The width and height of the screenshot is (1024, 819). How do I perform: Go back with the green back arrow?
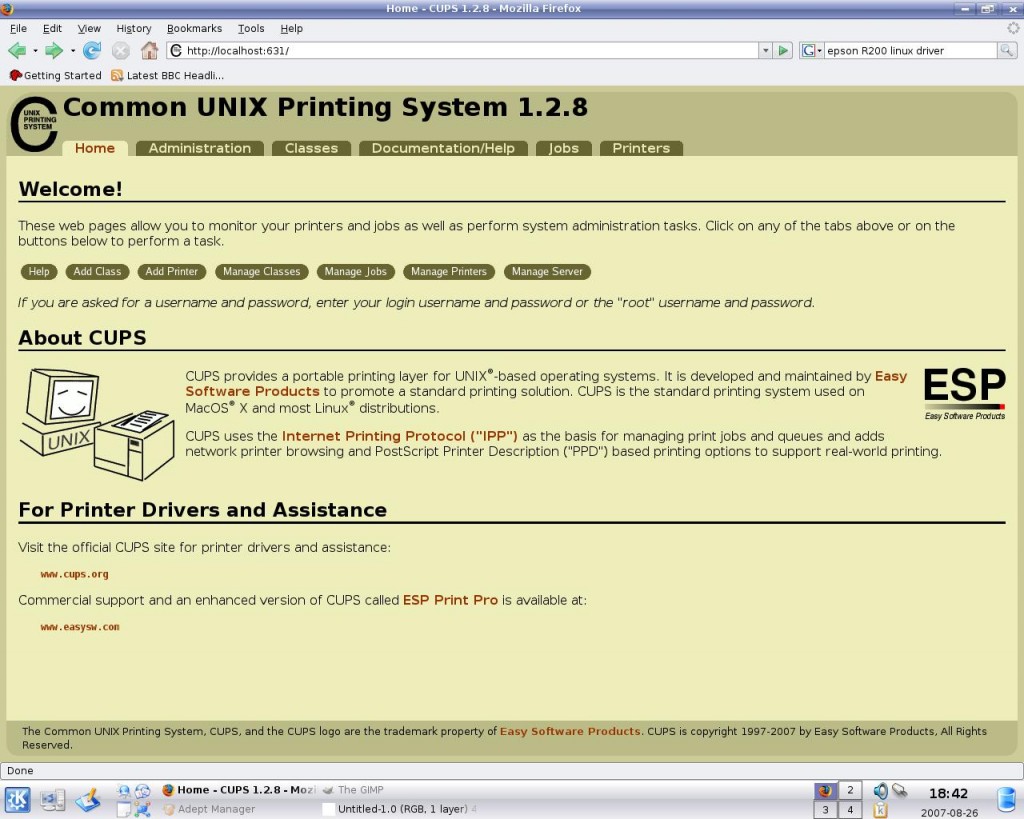(17, 50)
